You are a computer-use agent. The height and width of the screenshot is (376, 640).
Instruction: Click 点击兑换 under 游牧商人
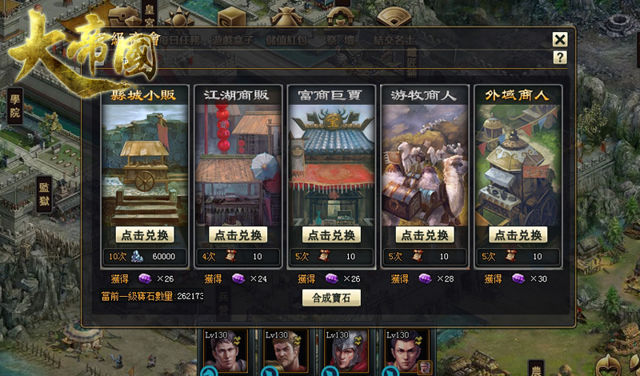click(x=425, y=235)
